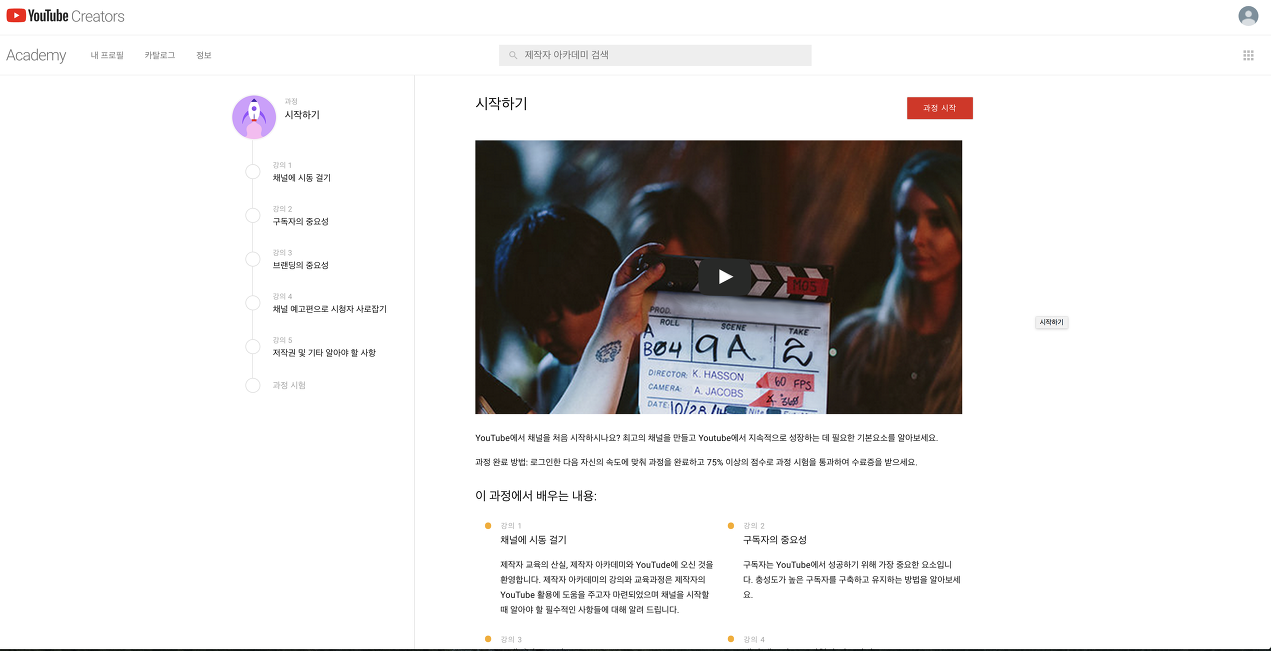Screen dimensions: 1271x651
Task: Play the course introduction video
Action: click(x=722, y=277)
